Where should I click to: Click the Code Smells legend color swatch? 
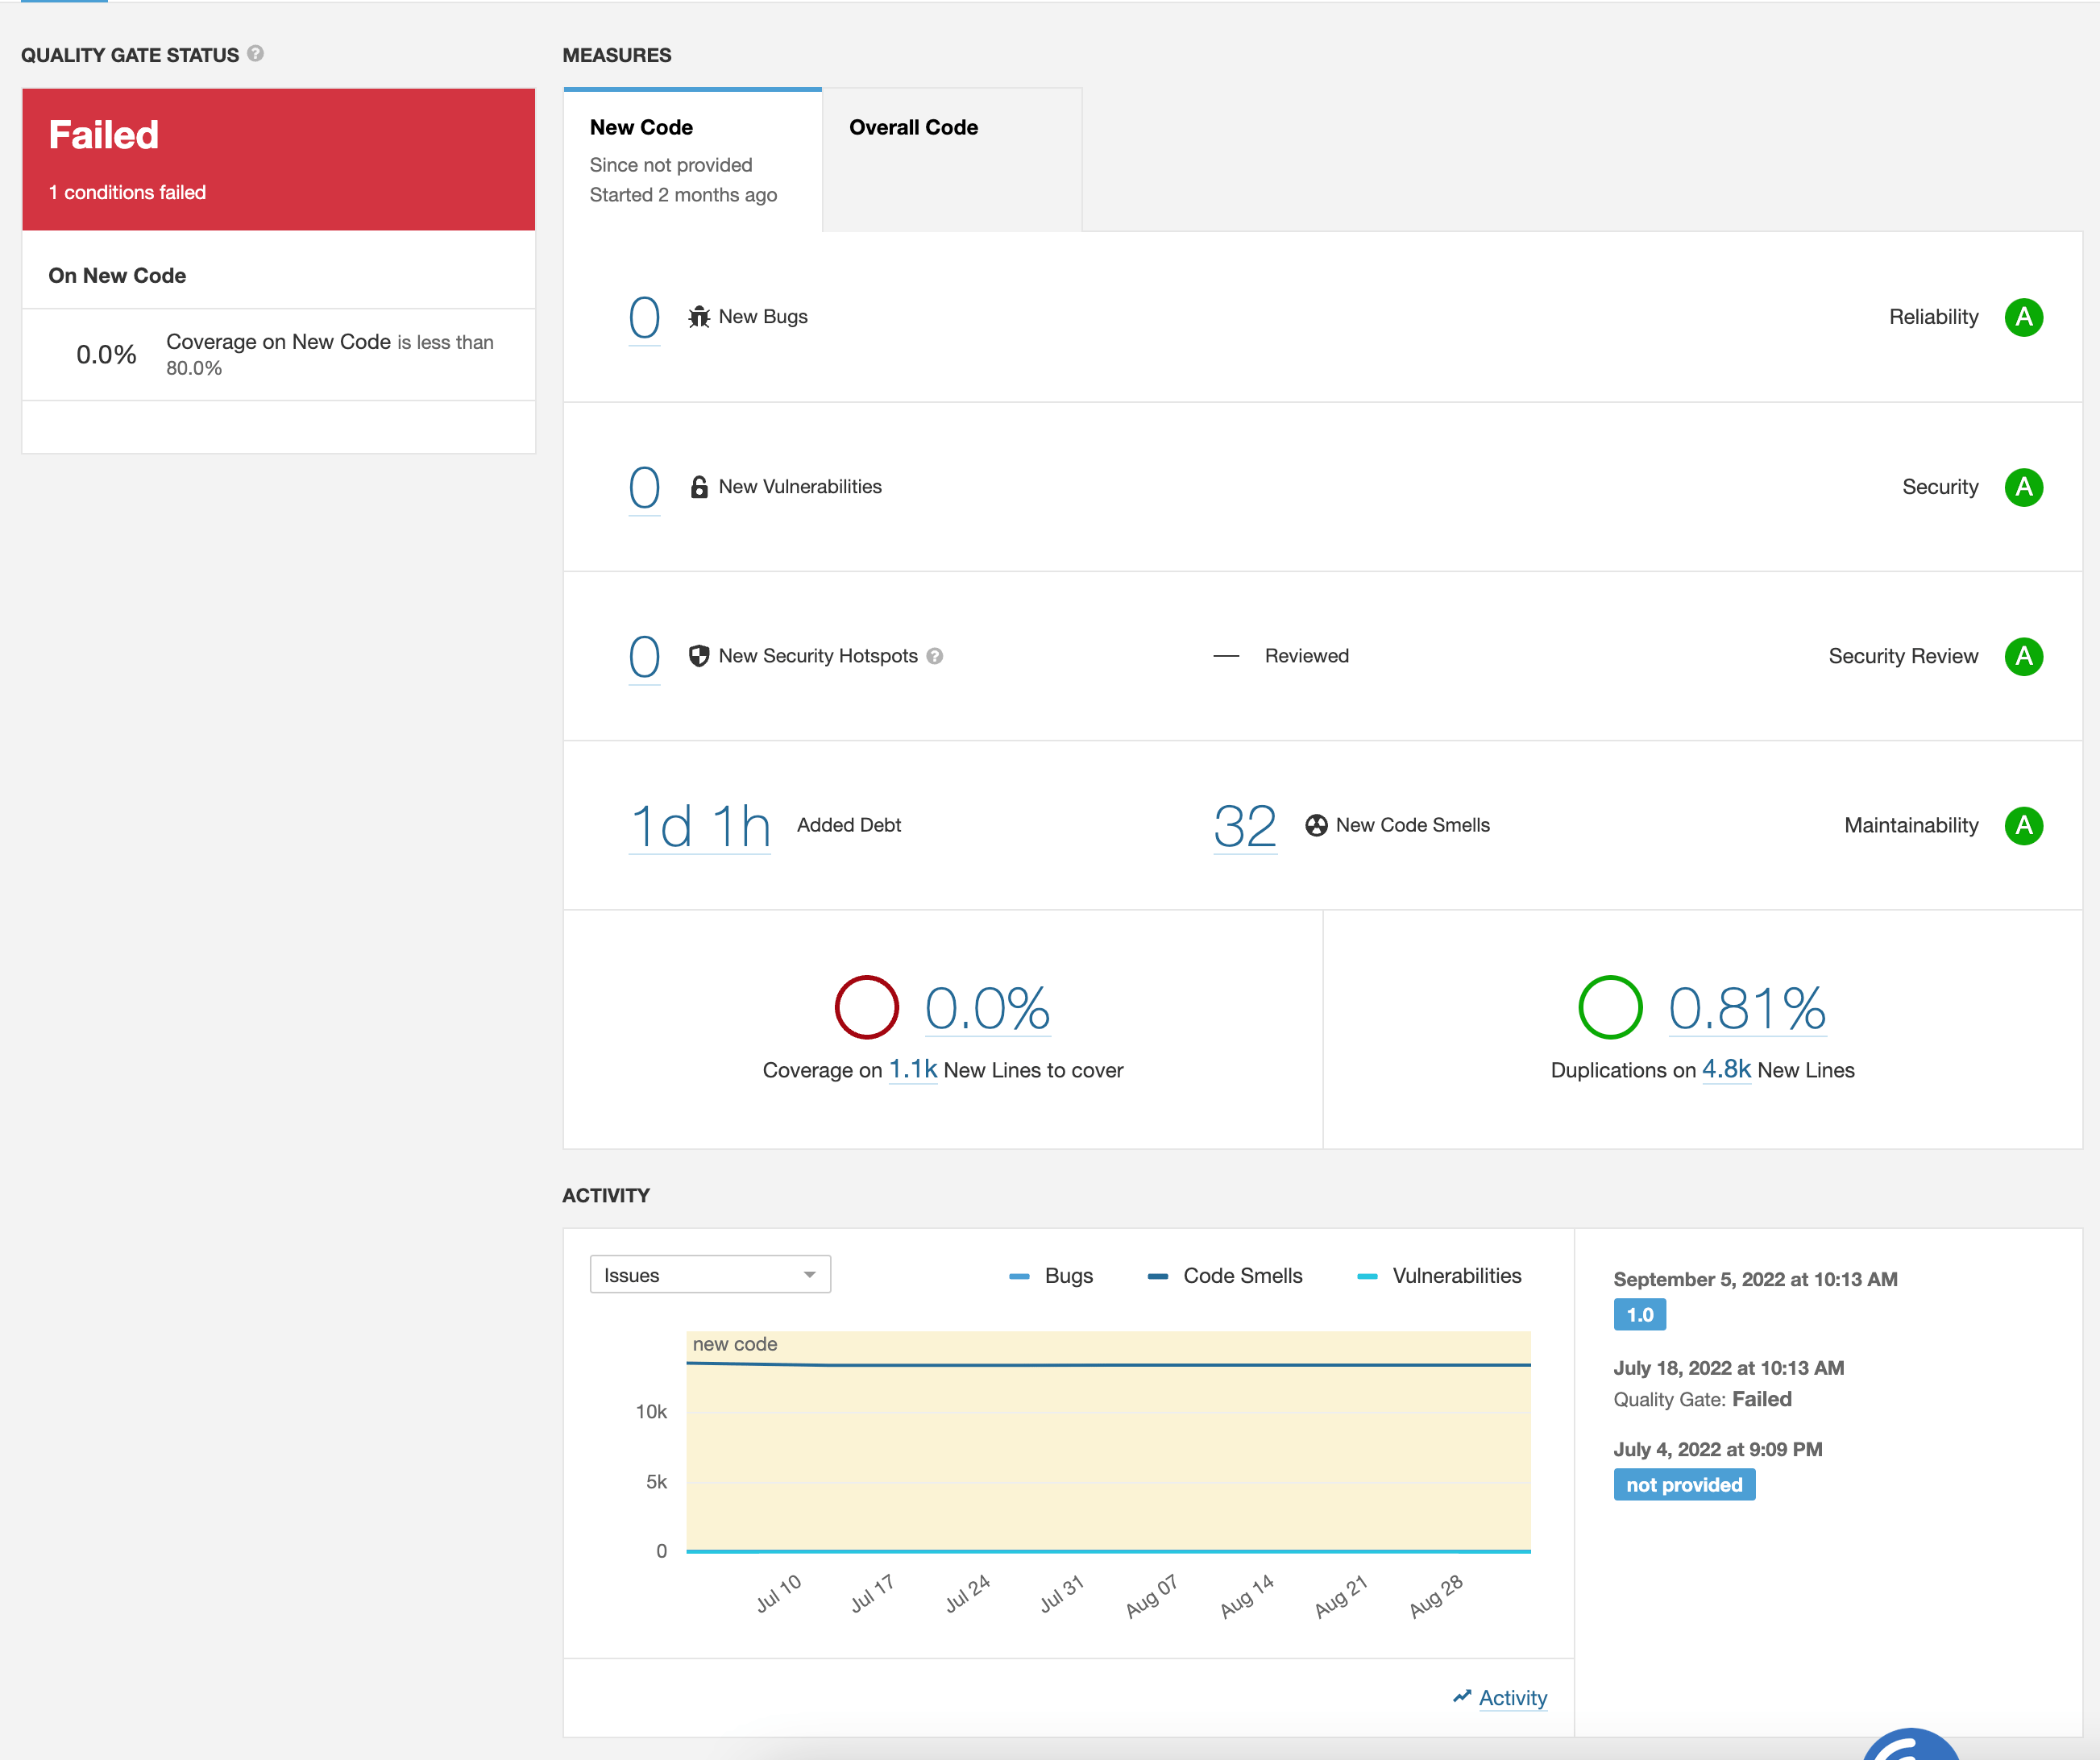point(1158,1276)
